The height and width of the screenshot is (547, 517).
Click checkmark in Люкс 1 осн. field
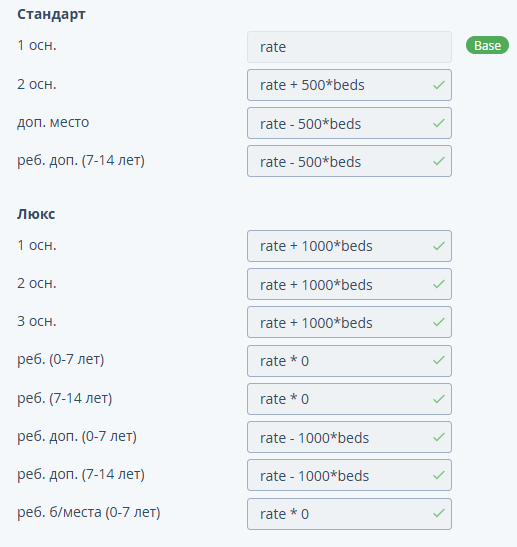point(439,246)
